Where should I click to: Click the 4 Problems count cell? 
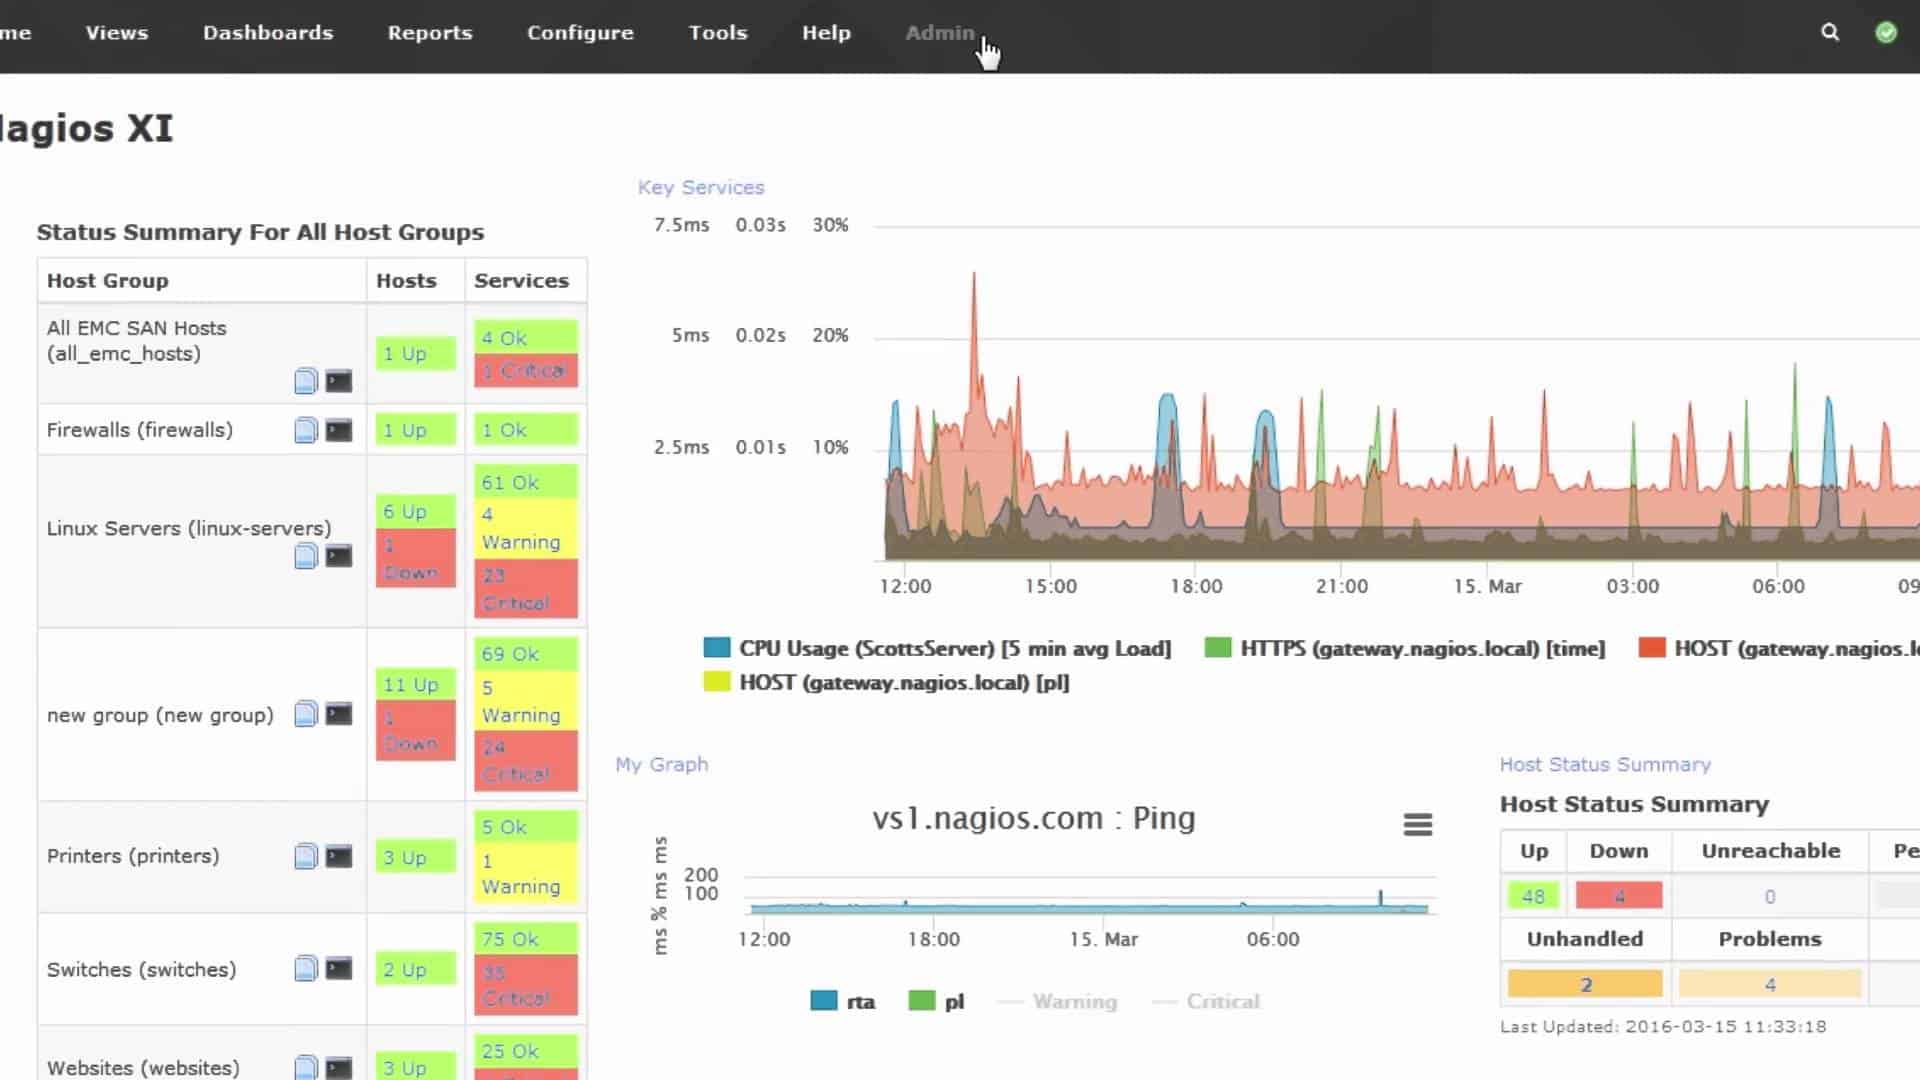1770,984
